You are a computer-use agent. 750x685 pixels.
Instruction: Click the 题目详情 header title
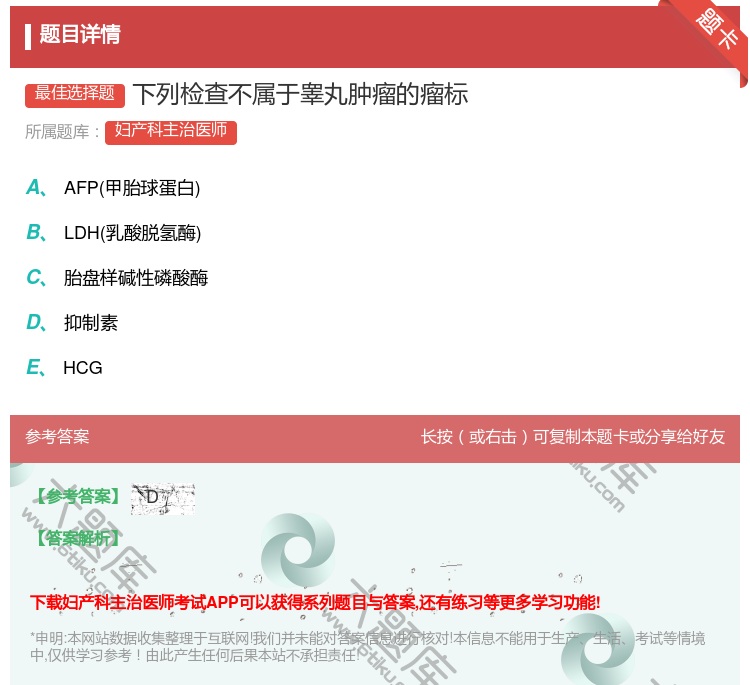pyautogui.click(x=80, y=34)
